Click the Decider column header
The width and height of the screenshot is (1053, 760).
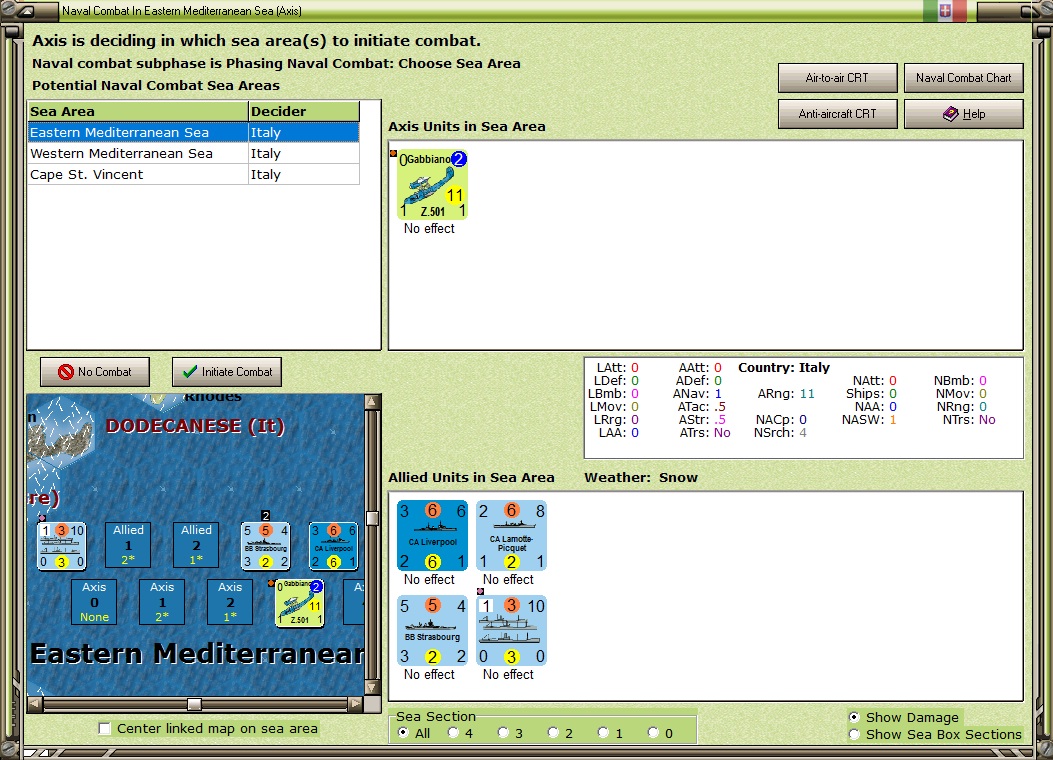coord(304,111)
